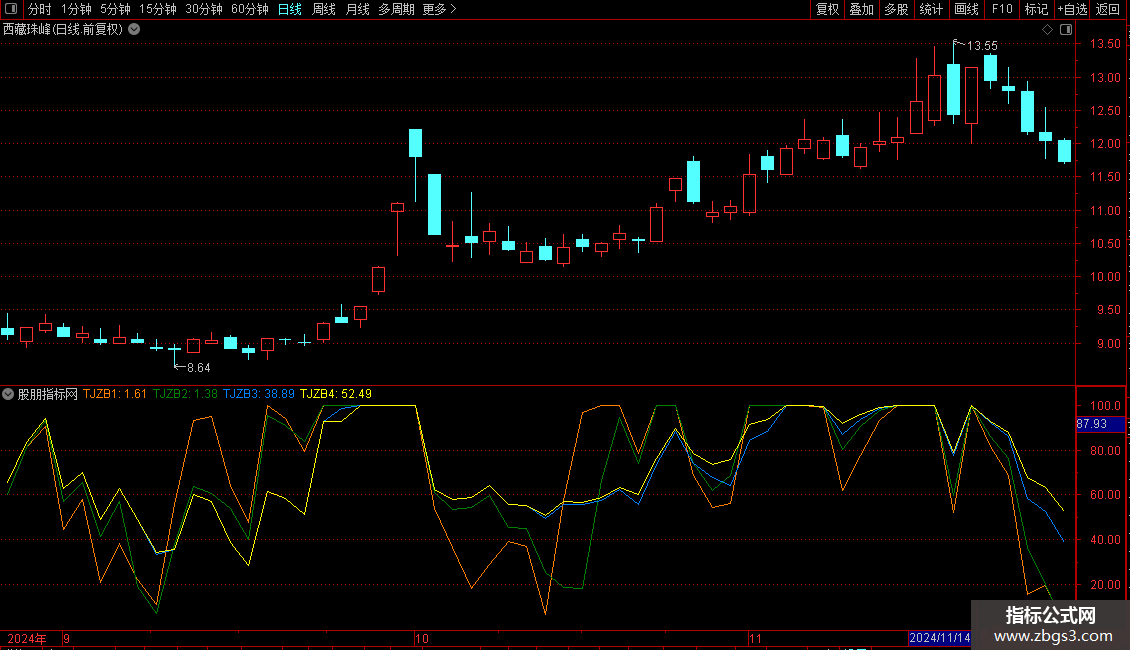This screenshot has width=1130, height=650.
Task: Click the 20.00 indicator axis label
Action: (x=1105, y=584)
